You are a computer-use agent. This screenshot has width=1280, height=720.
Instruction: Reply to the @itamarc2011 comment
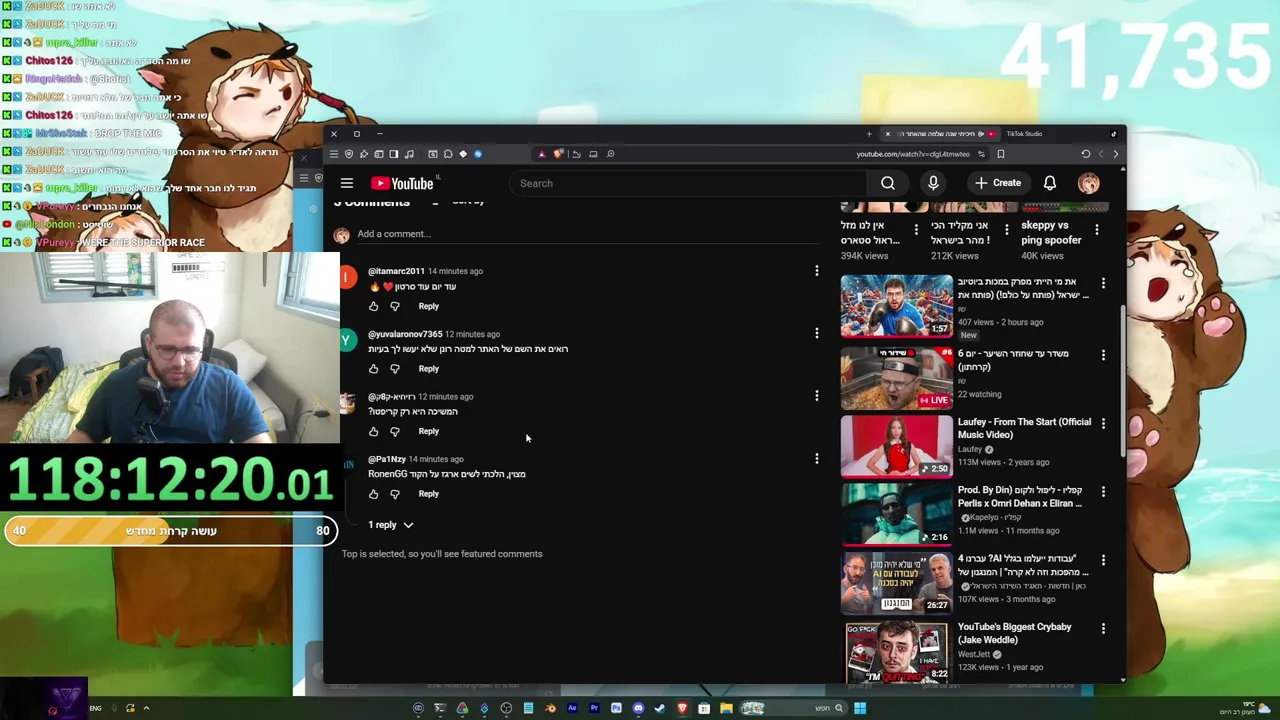428,306
